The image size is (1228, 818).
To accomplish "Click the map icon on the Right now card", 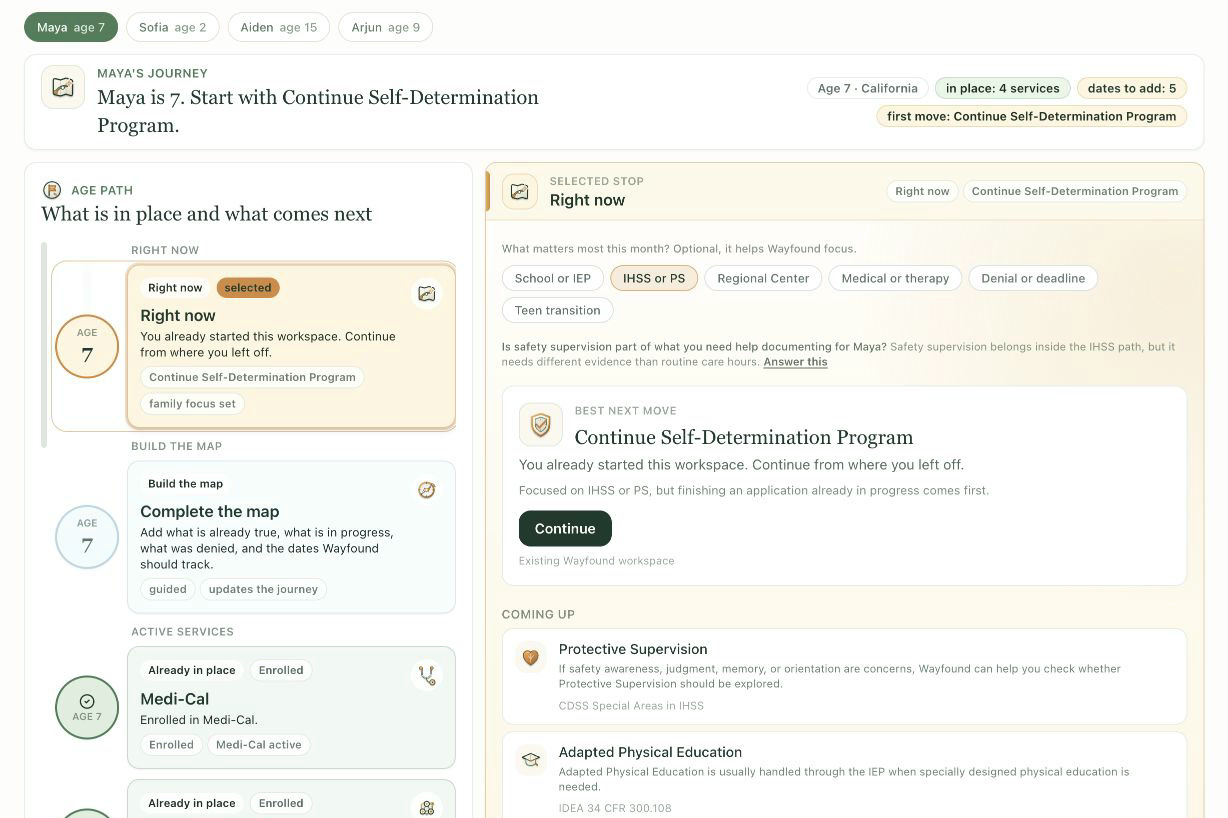I will (427, 294).
